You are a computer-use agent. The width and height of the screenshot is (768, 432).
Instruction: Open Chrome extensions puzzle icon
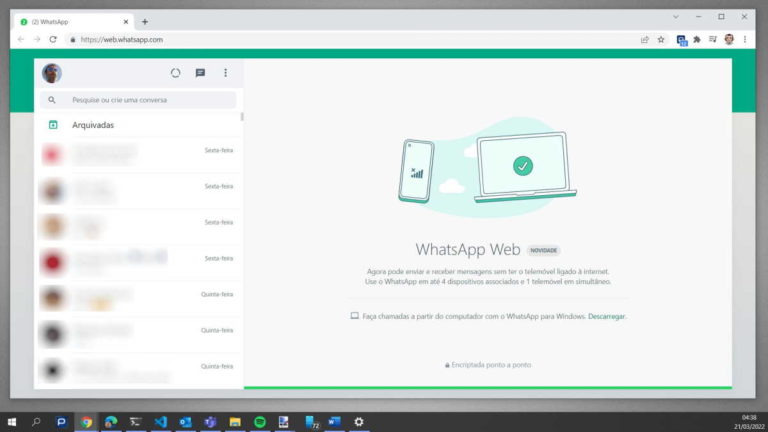pyautogui.click(x=697, y=39)
